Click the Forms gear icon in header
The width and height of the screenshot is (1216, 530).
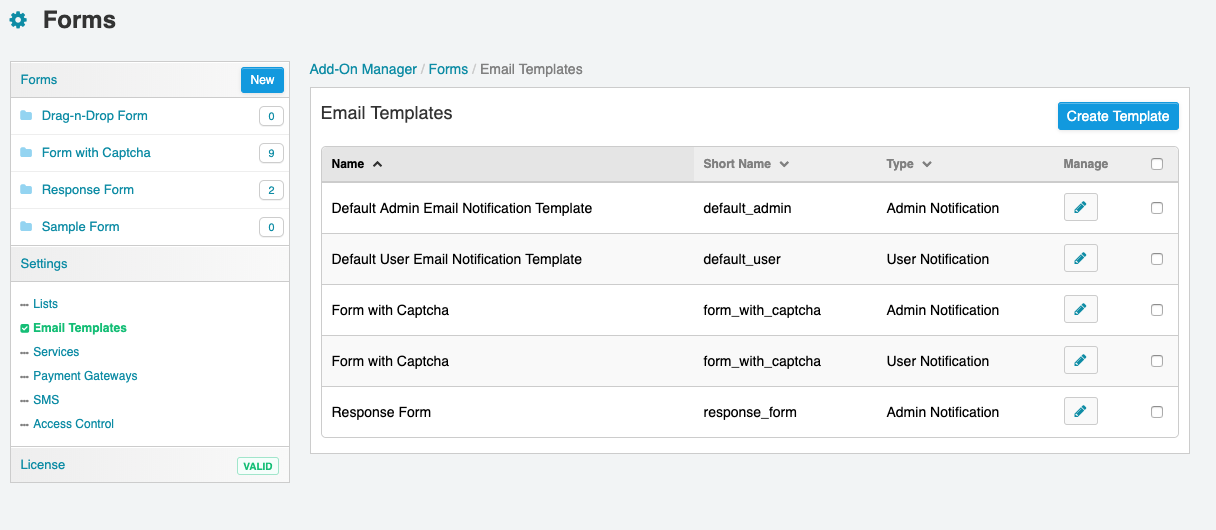18,20
